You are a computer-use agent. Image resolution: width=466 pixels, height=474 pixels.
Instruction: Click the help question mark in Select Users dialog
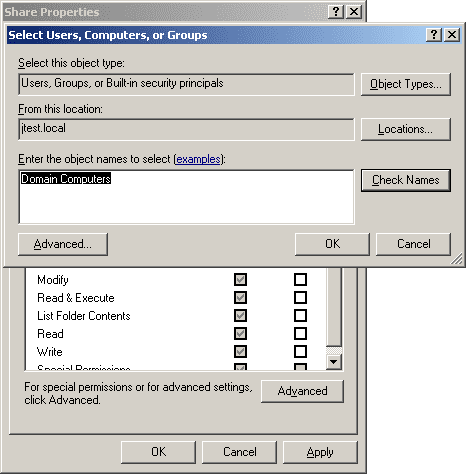(x=434, y=35)
